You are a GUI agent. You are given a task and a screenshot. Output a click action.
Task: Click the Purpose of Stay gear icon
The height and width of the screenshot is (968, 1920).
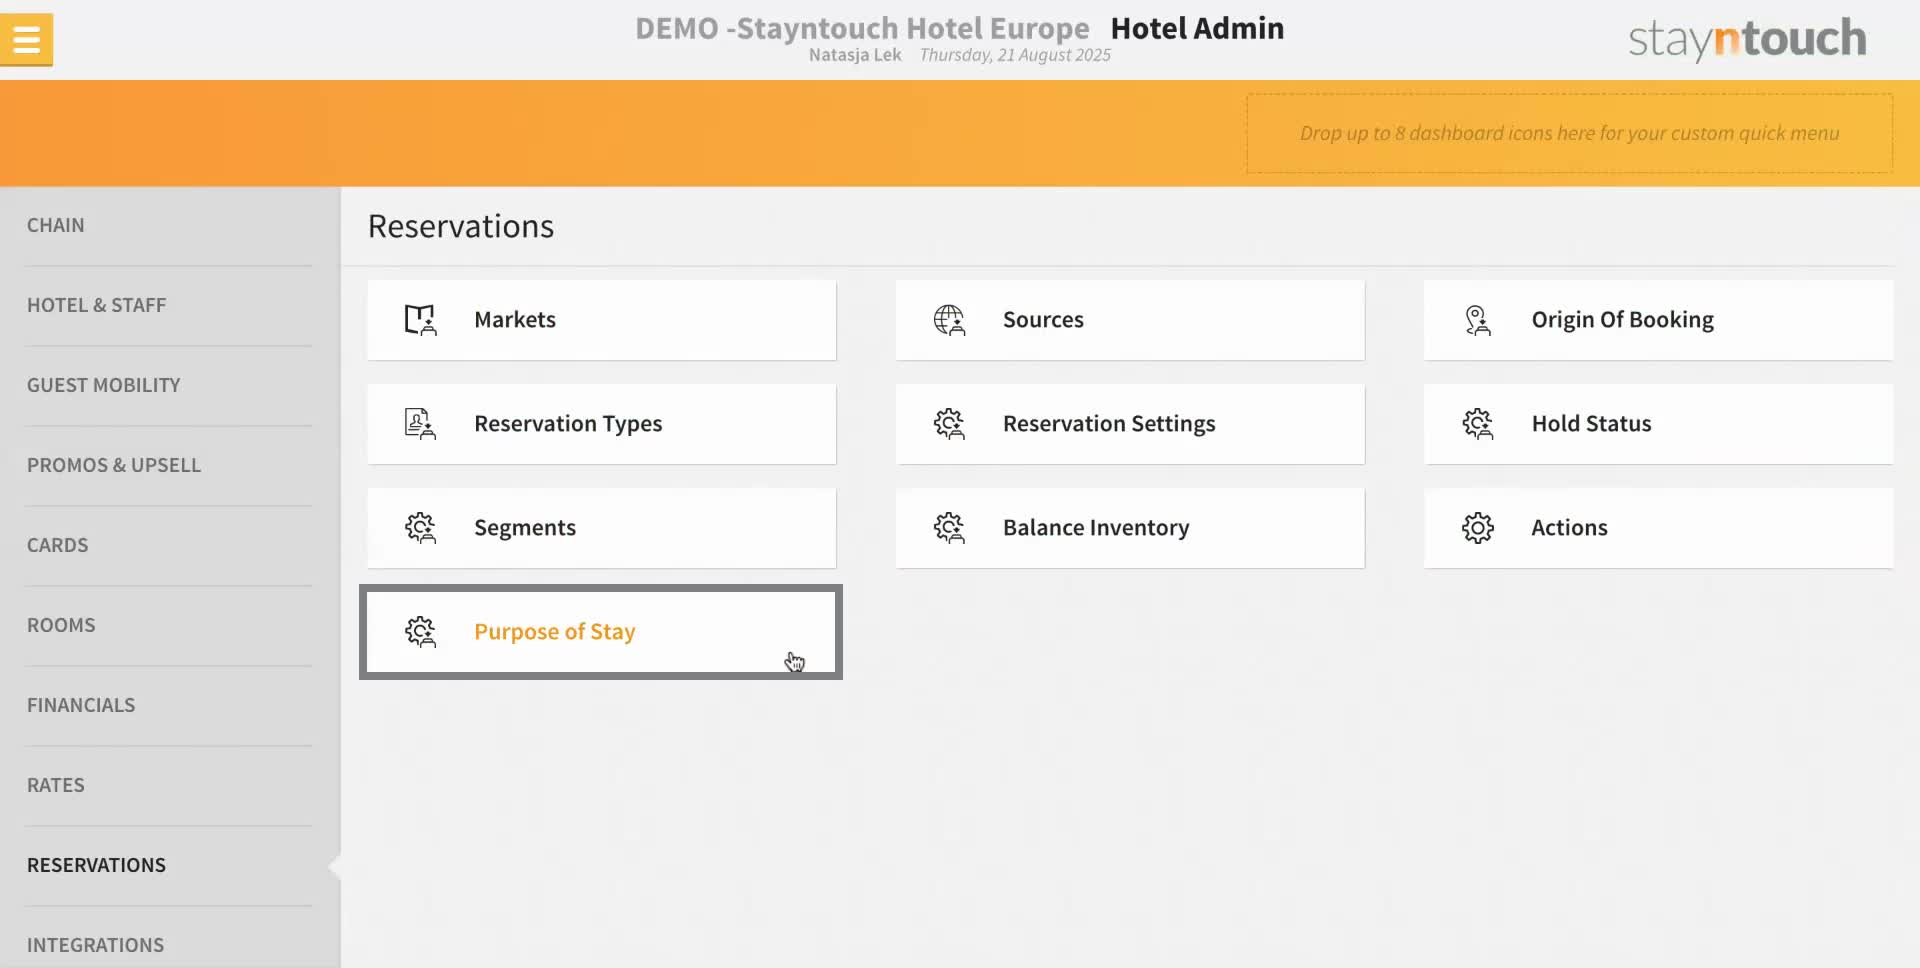(x=420, y=632)
